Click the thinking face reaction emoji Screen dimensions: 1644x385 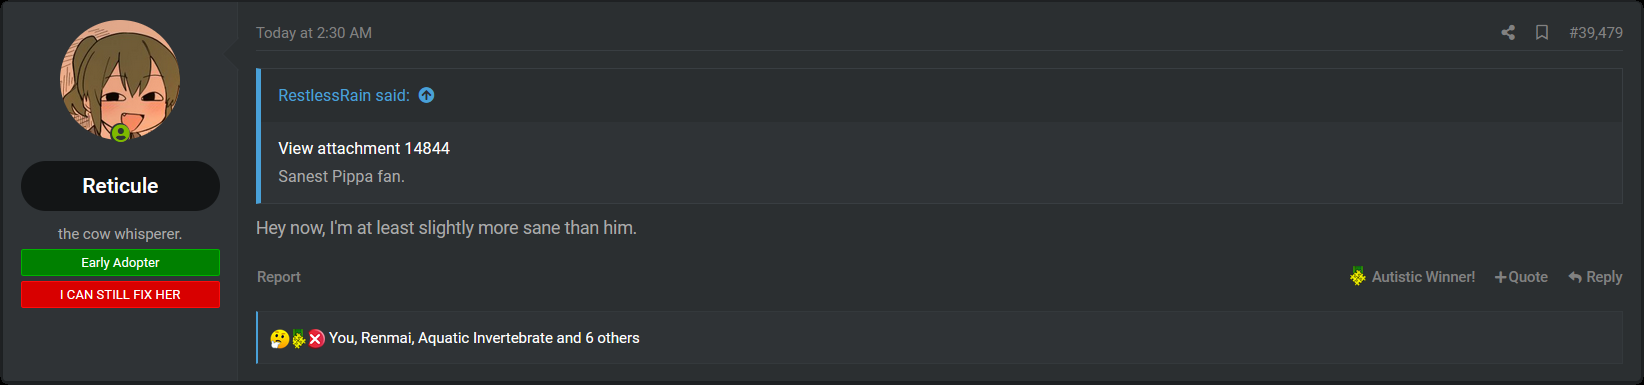(279, 339)
